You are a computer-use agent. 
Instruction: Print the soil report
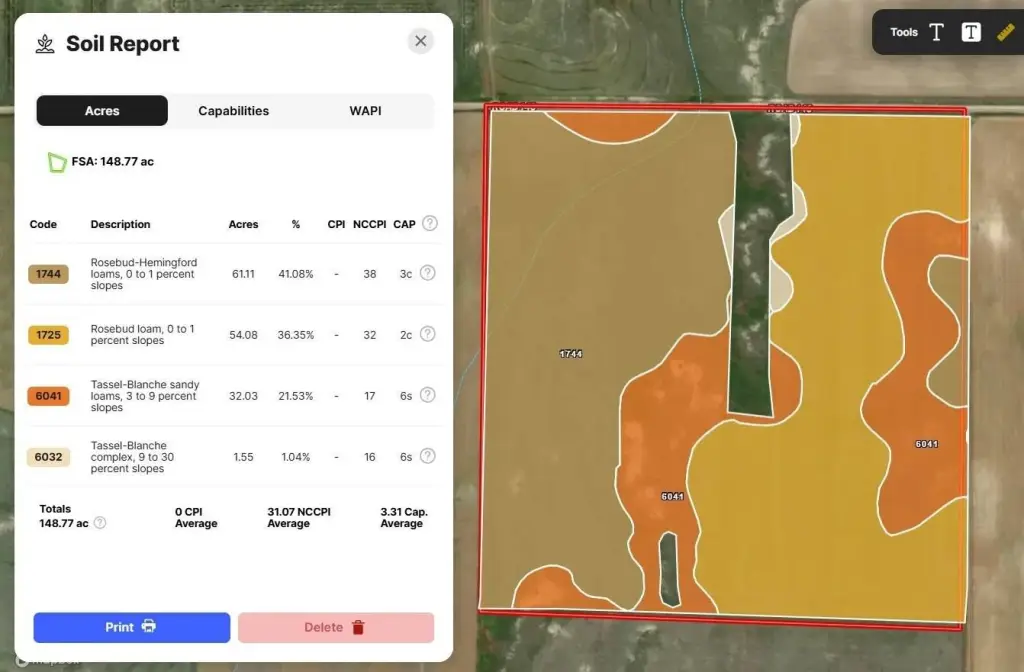tap(132, 628)
